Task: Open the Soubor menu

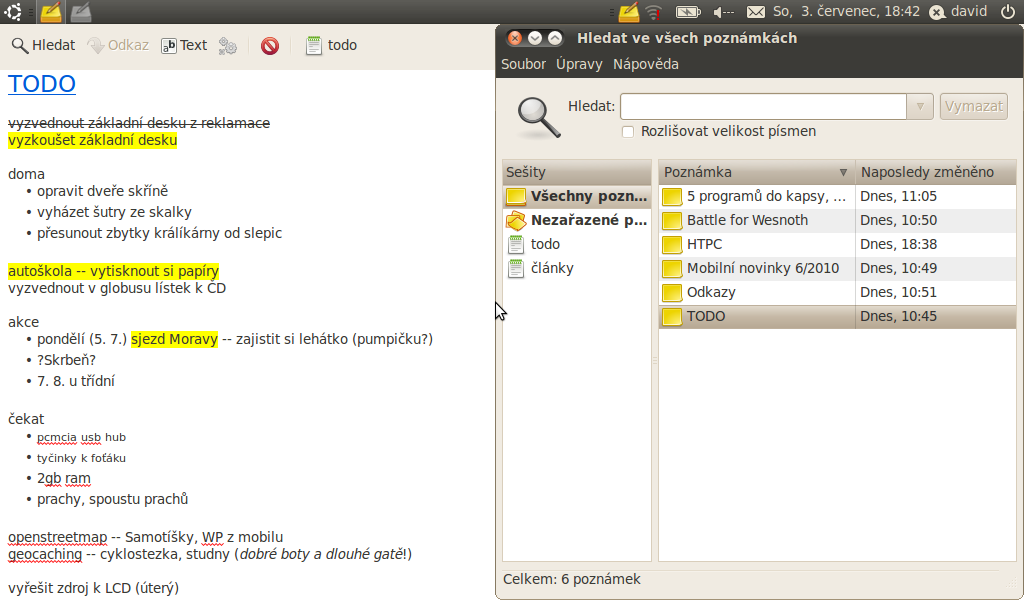Action: 523,64
